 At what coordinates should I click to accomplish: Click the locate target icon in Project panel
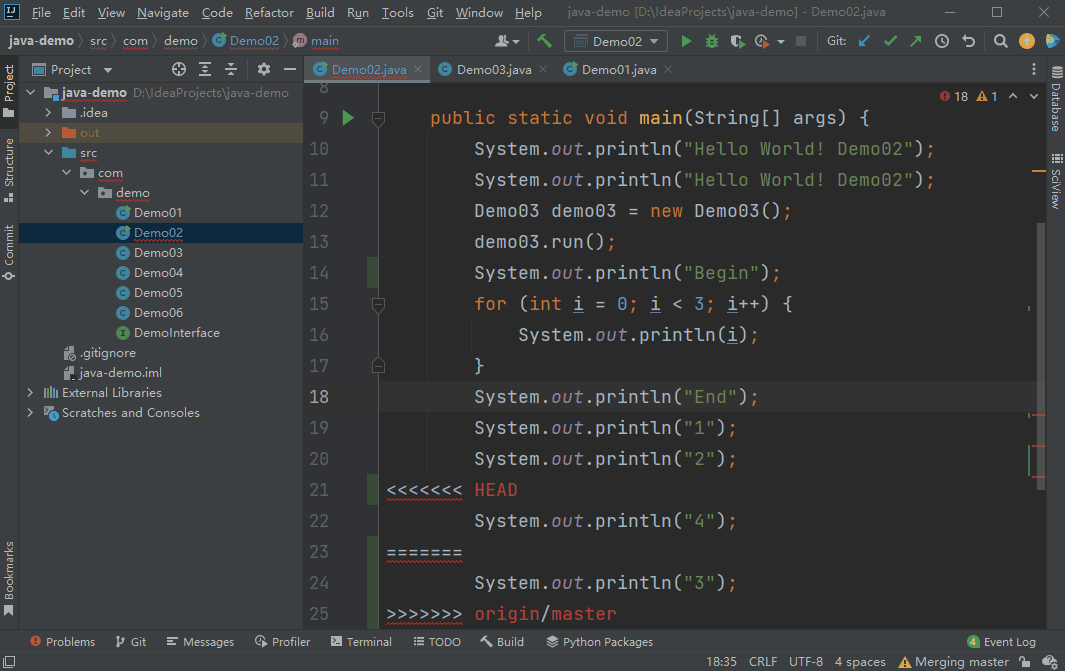[x=179, y=69]
